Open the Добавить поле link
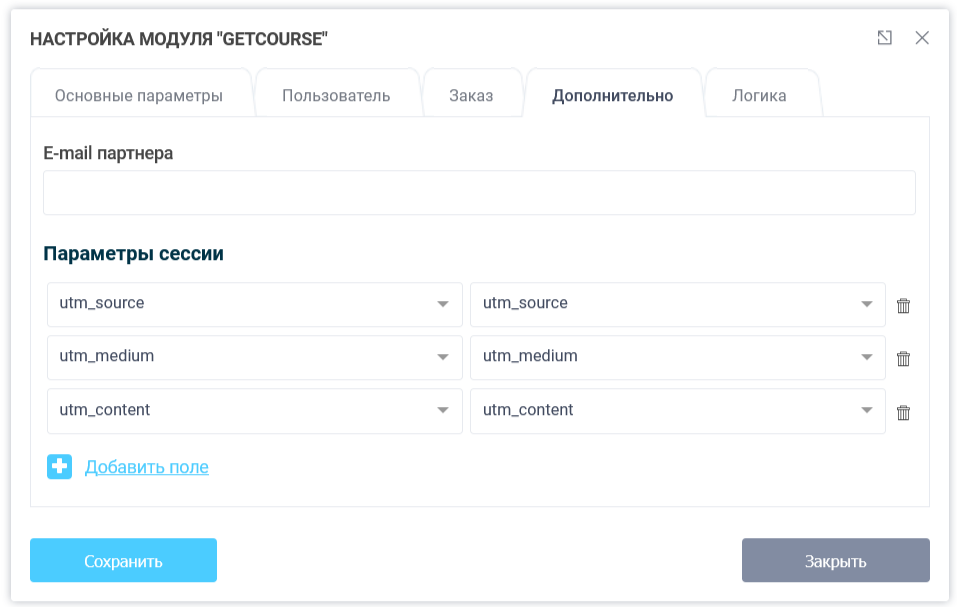The width and height of the screenshot is (957, 607). 147,466
